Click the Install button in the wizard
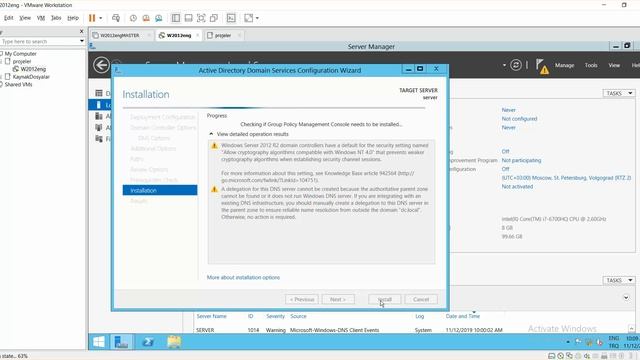The height and width of the screenshot is (360, 640). (384, 299)
